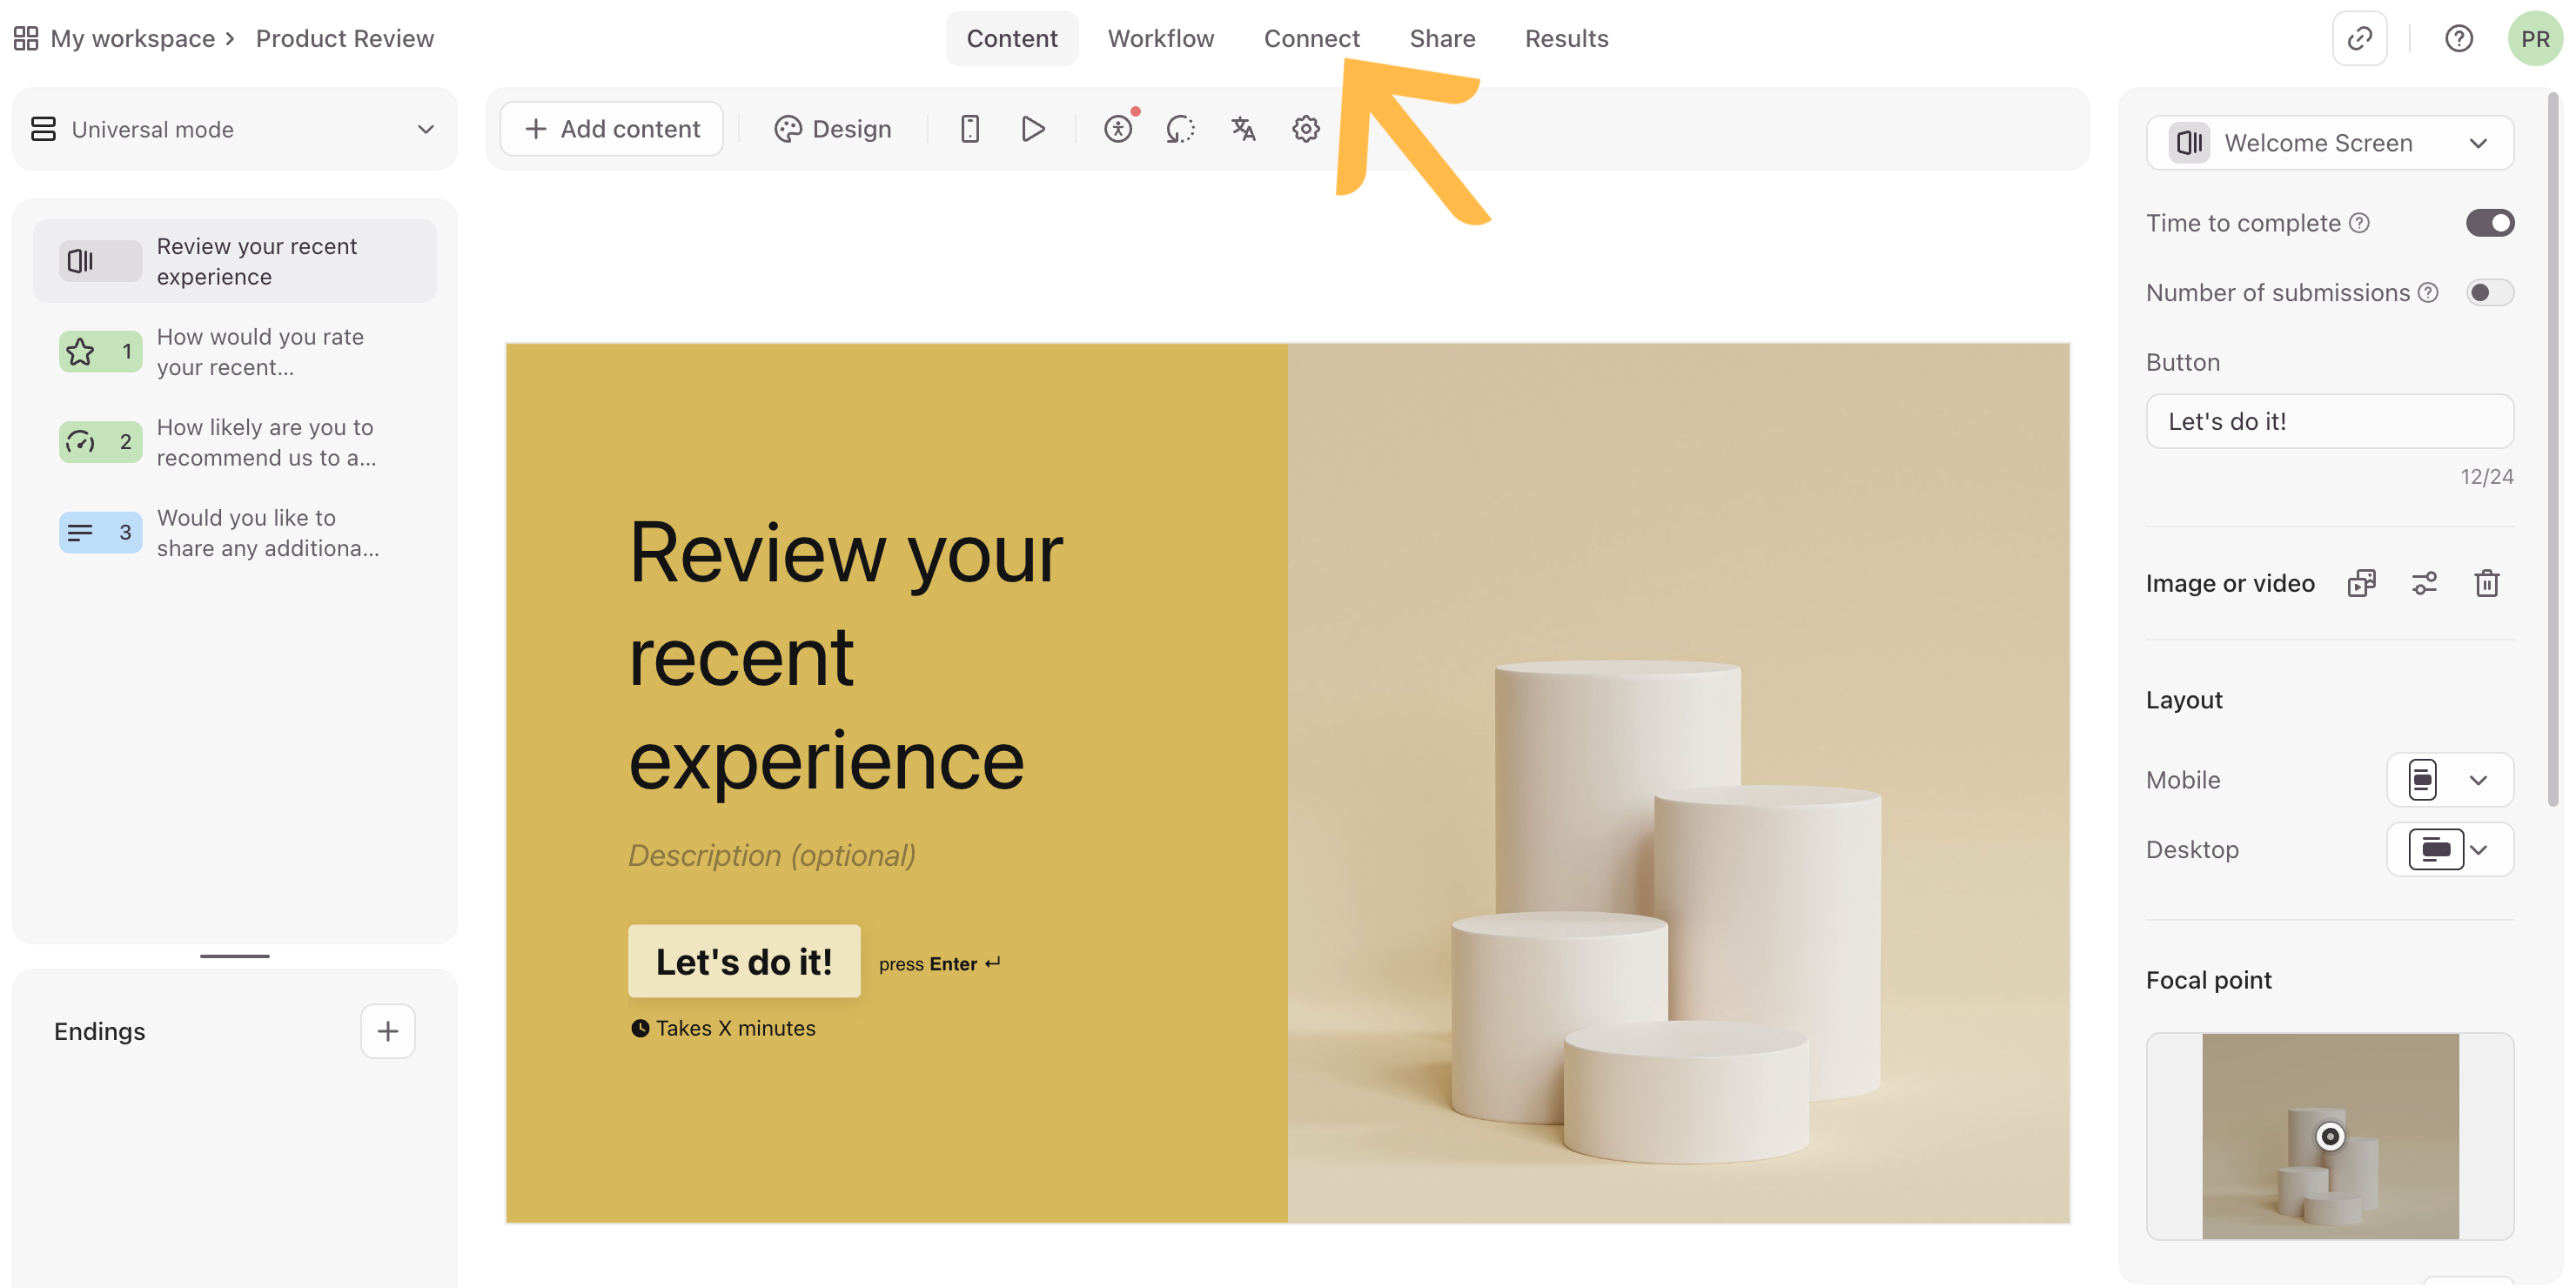
Task: Click the right panel scrollbar
Action: click(x=2553, y=448)
